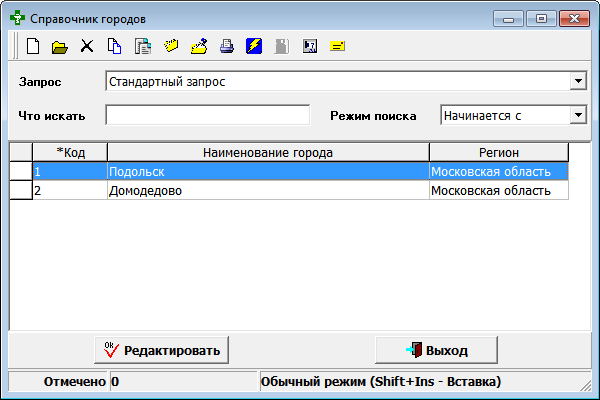The width and height of the screenshot is (600, 400).
Task: Click the code cell with value 2
Action: [70, 190]
